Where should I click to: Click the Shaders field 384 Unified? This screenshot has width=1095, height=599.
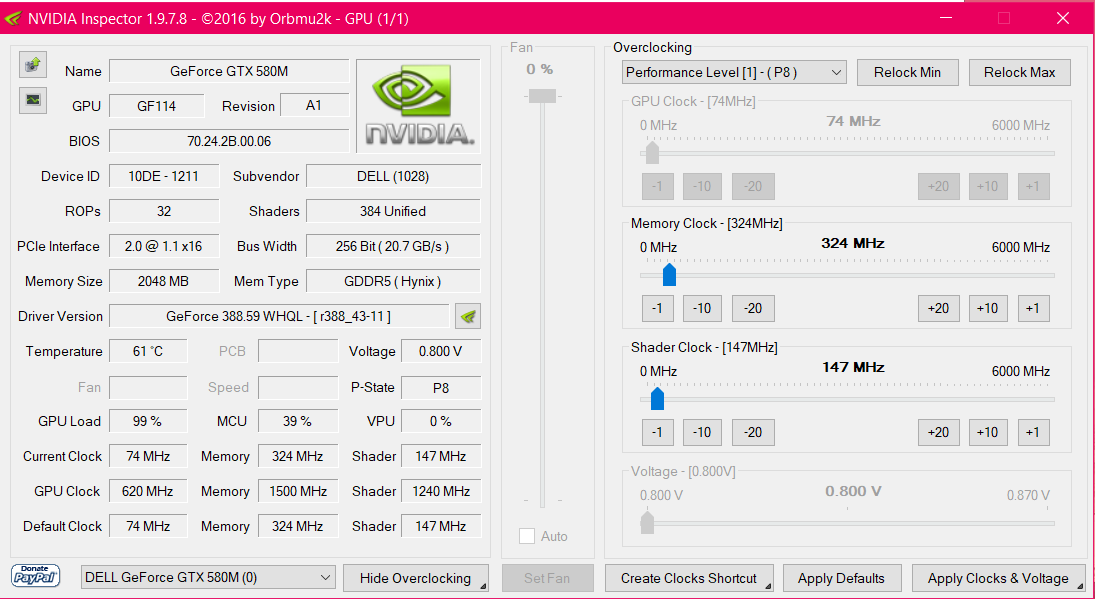[x=393, y=211]
